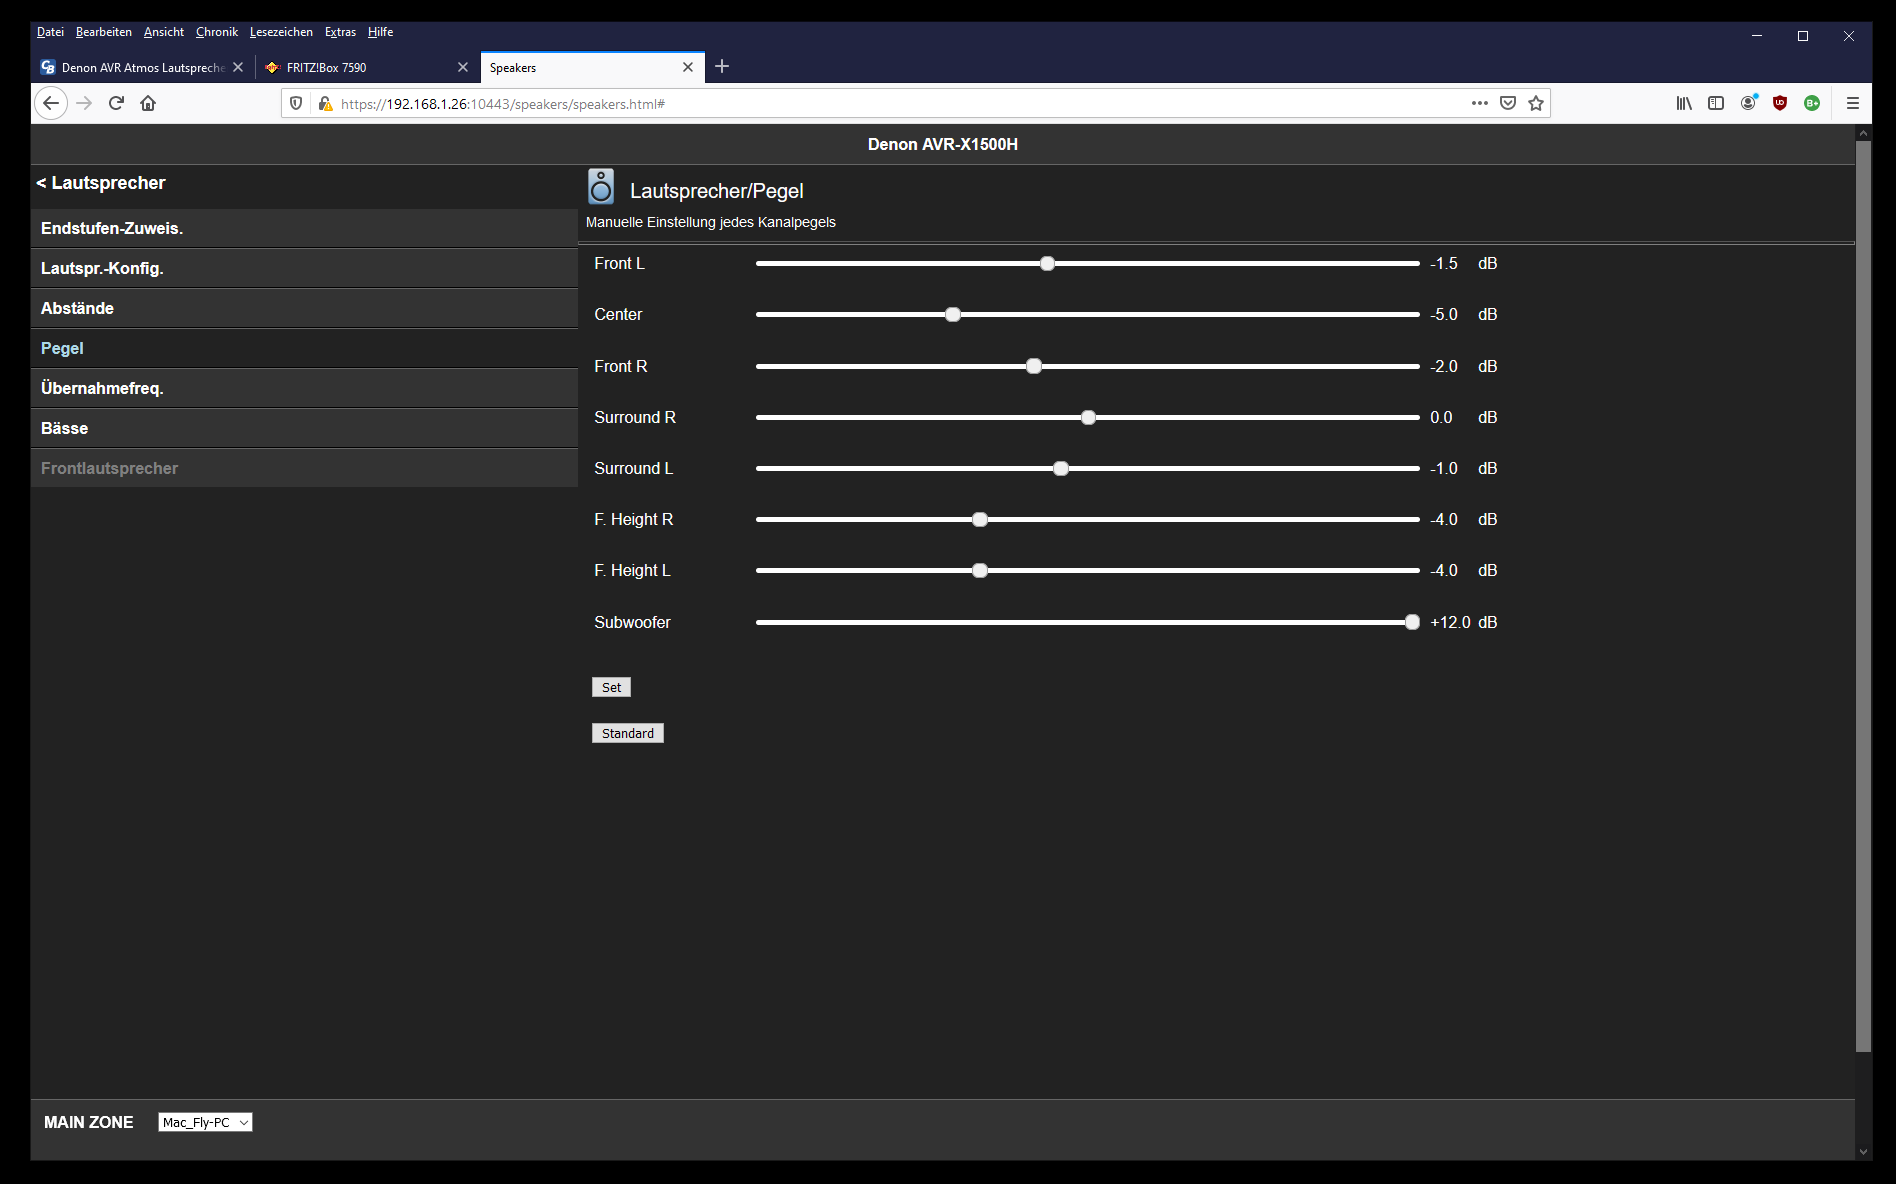Screen dimensions: 1896x1184
Task: Open the Bearbeiten menu
Action: click(104, 32)
